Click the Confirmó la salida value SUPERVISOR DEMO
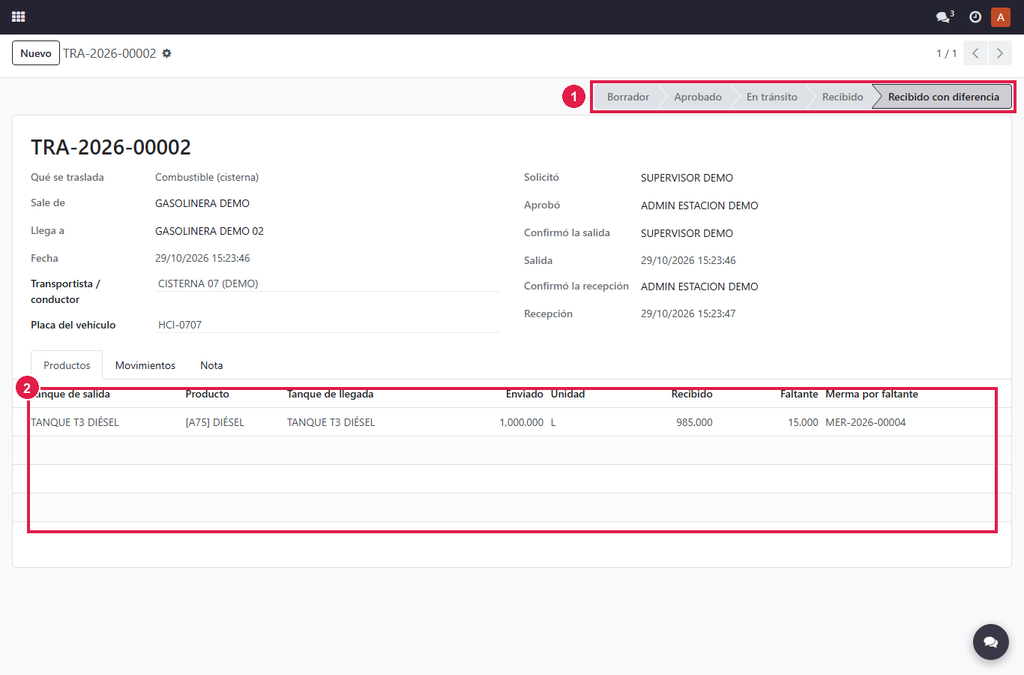Image resolution: width=1024 pixels, height=675 pixels. [x=687, y=234]
